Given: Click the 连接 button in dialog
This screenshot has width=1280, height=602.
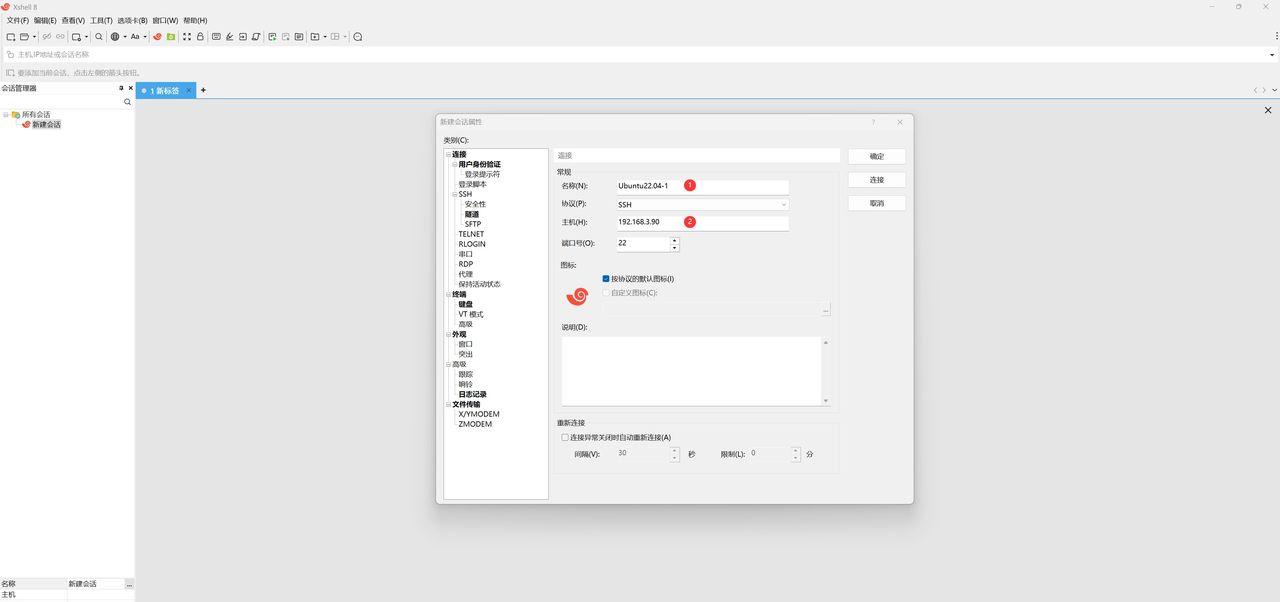Looking at the screenshot, I should click(877, 180).
